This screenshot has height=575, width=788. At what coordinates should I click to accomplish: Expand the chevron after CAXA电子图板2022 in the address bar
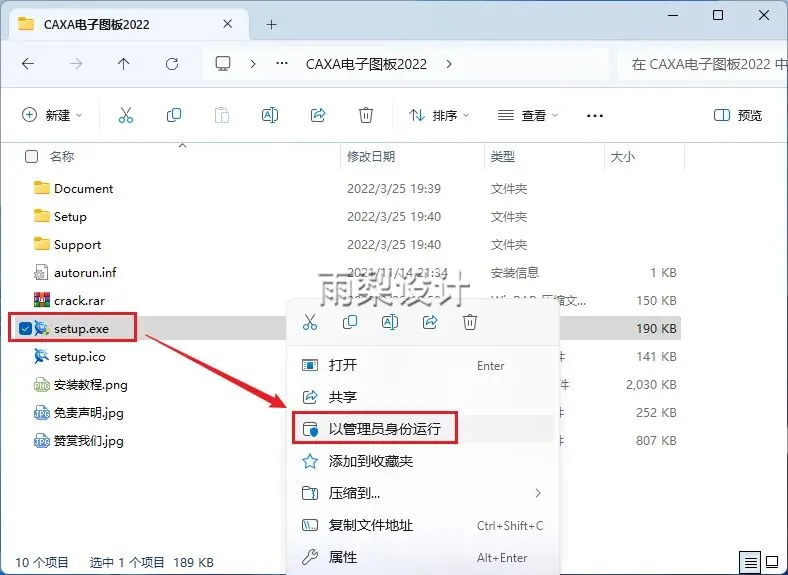click(x=449, y=64)
